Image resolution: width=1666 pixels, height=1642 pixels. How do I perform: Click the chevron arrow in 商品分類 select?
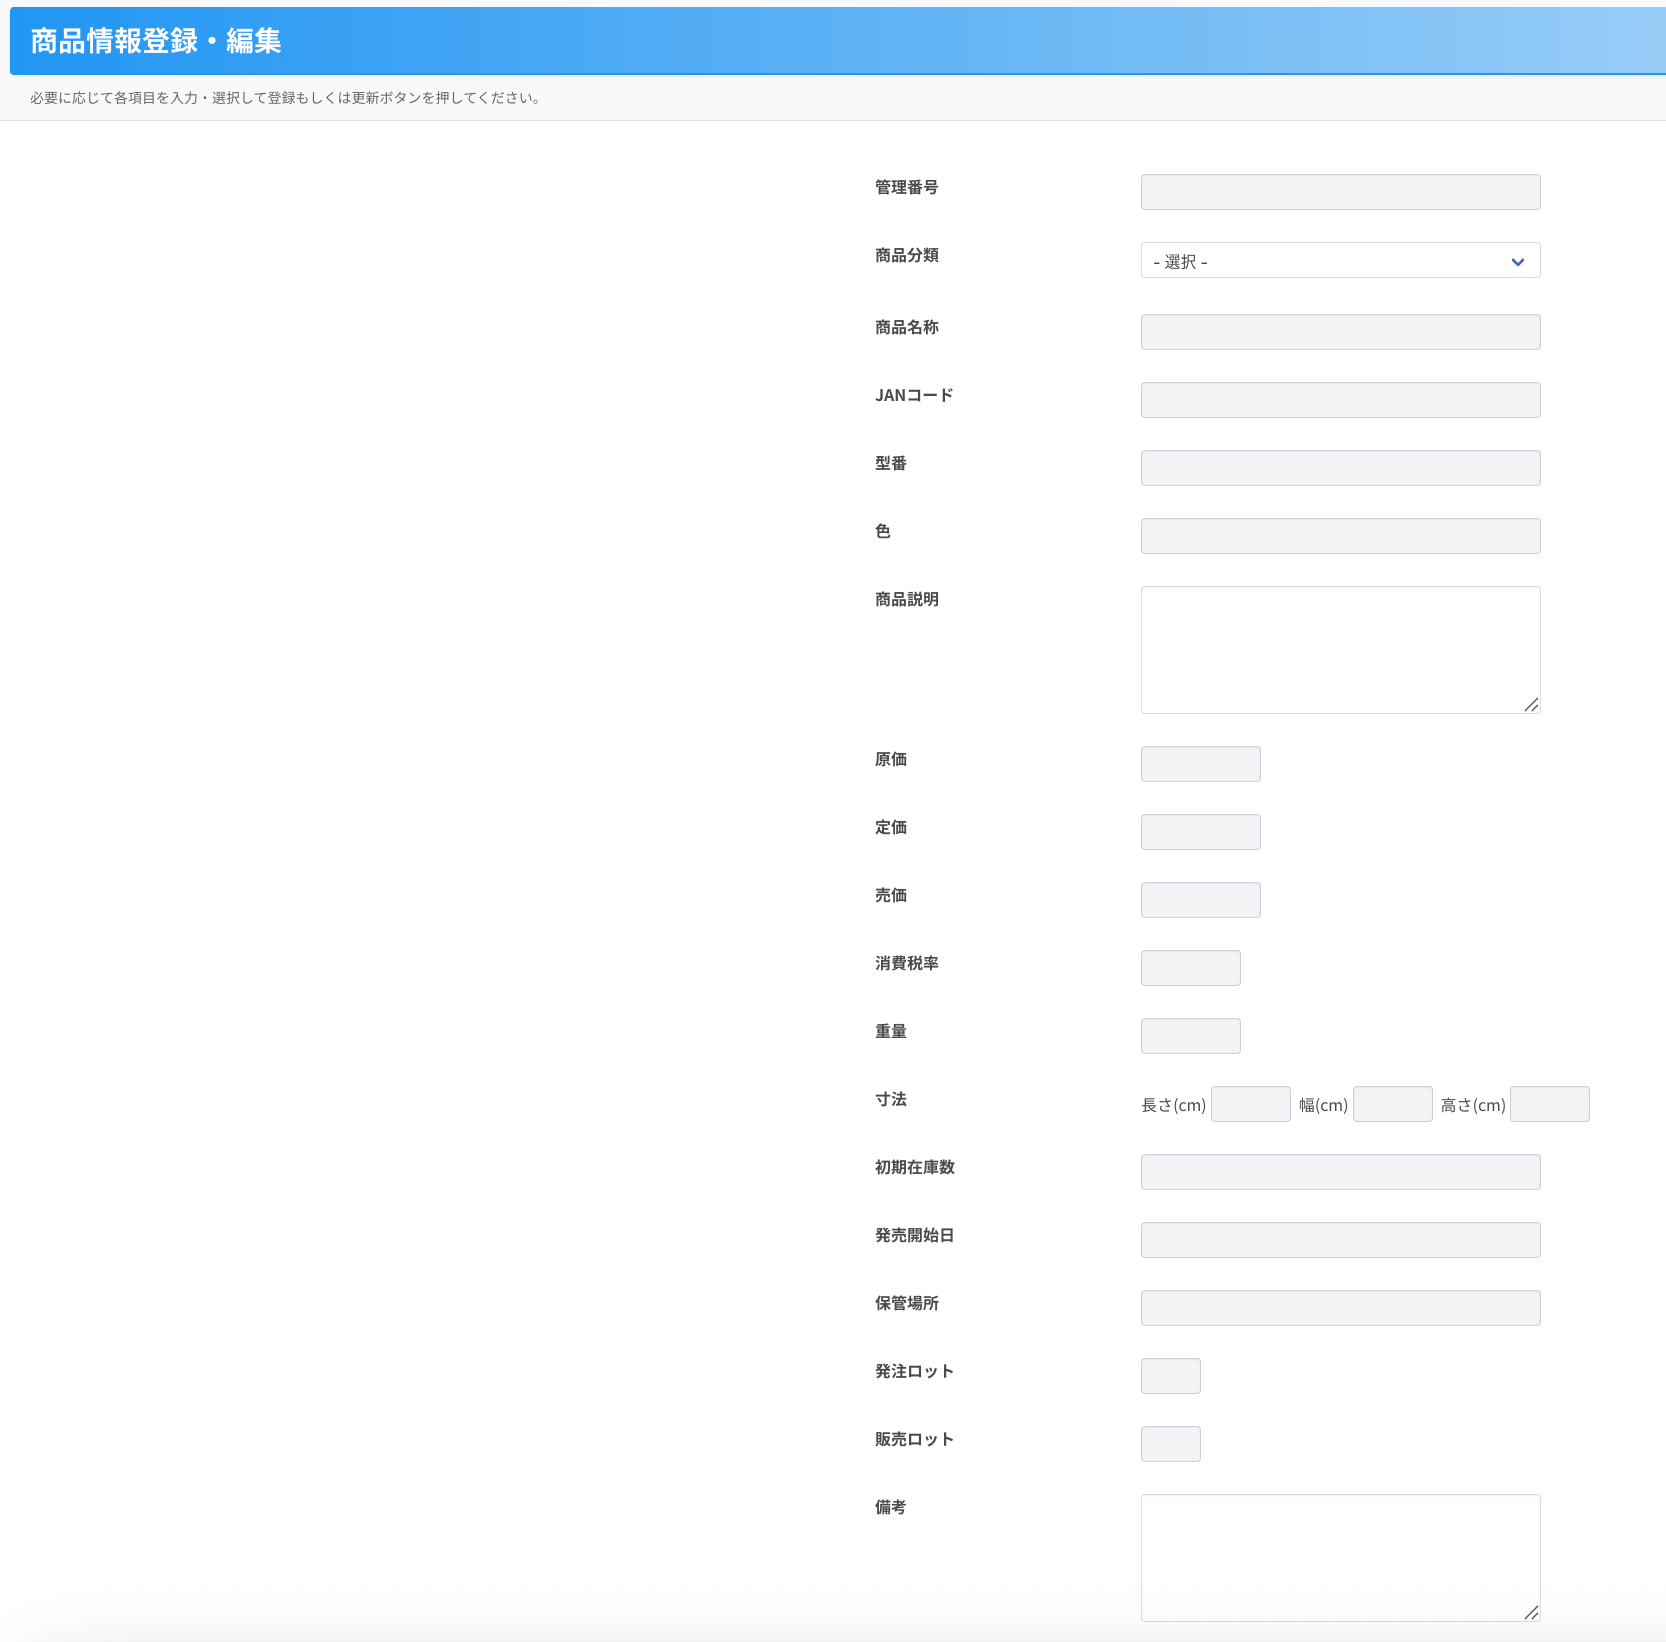click(x=1517, y=262)
